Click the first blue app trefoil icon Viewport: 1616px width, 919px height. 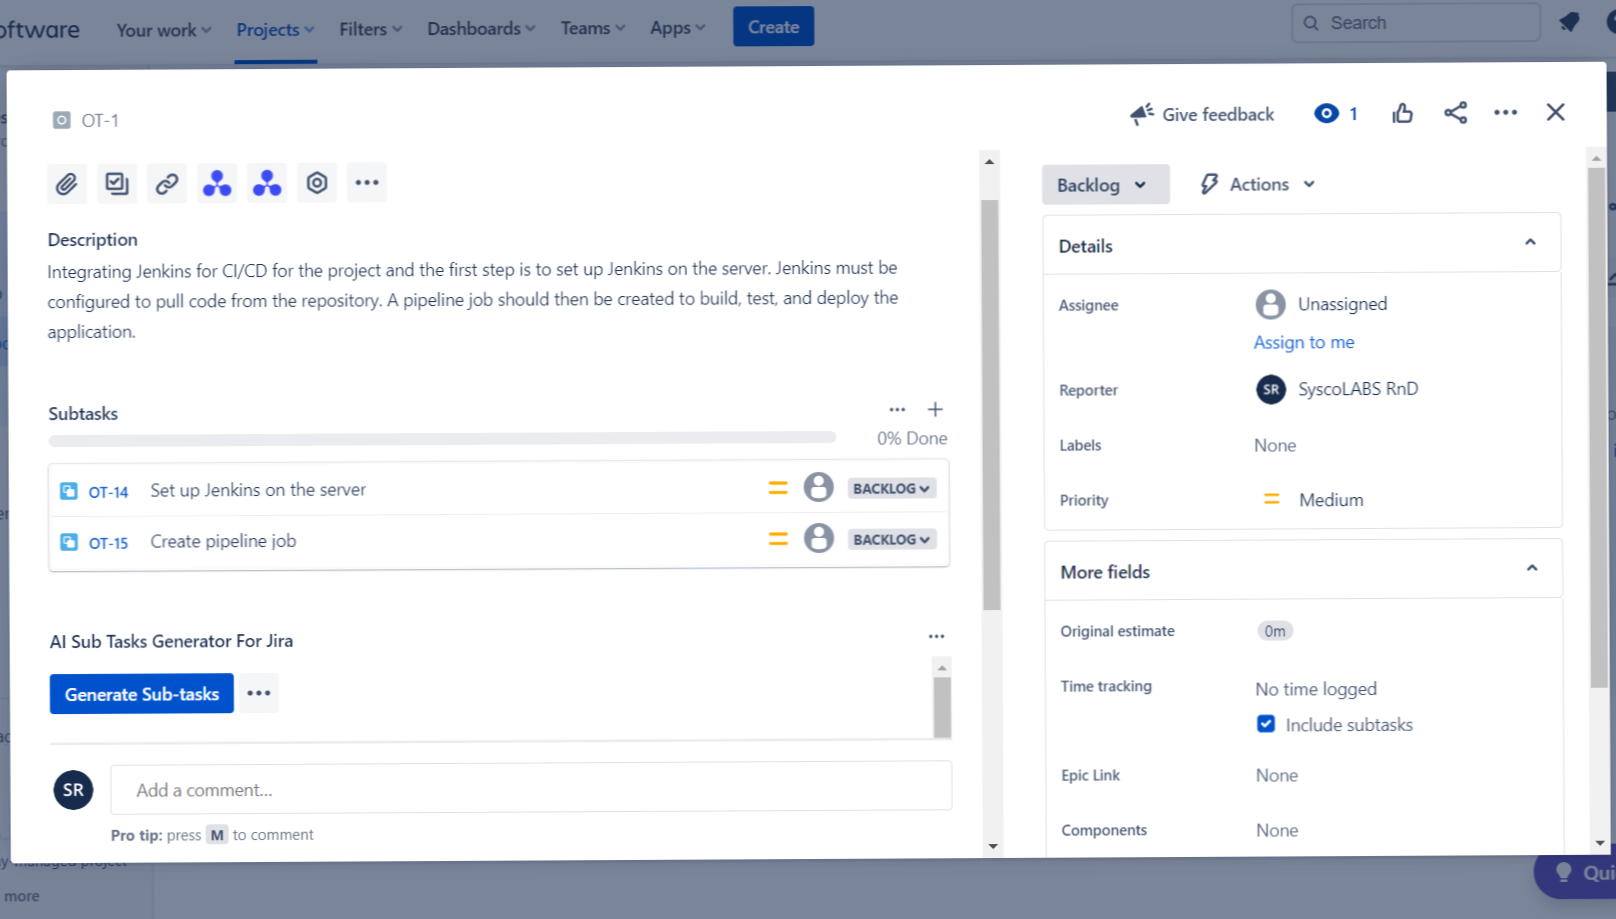click(x=216, y=183)
